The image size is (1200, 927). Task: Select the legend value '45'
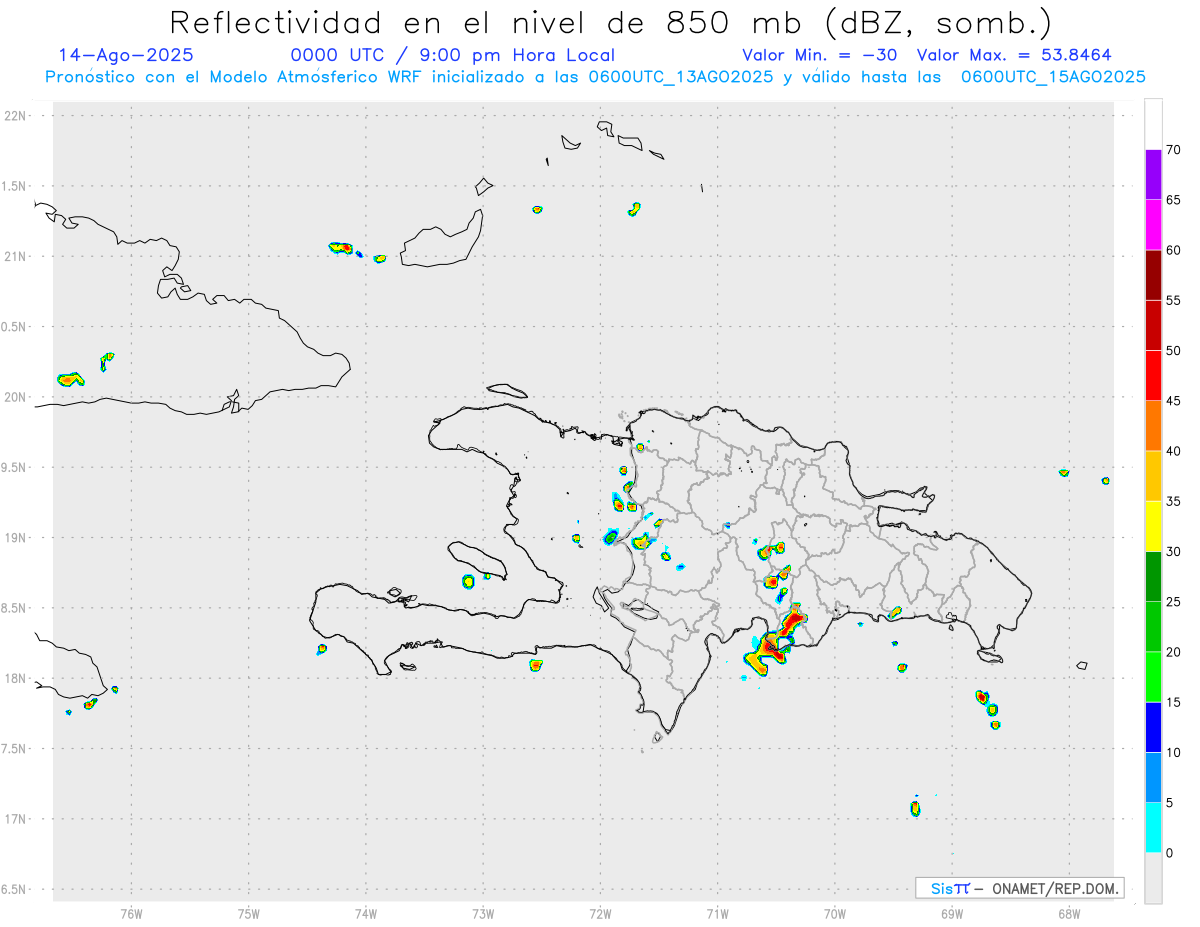(1173, 401)
